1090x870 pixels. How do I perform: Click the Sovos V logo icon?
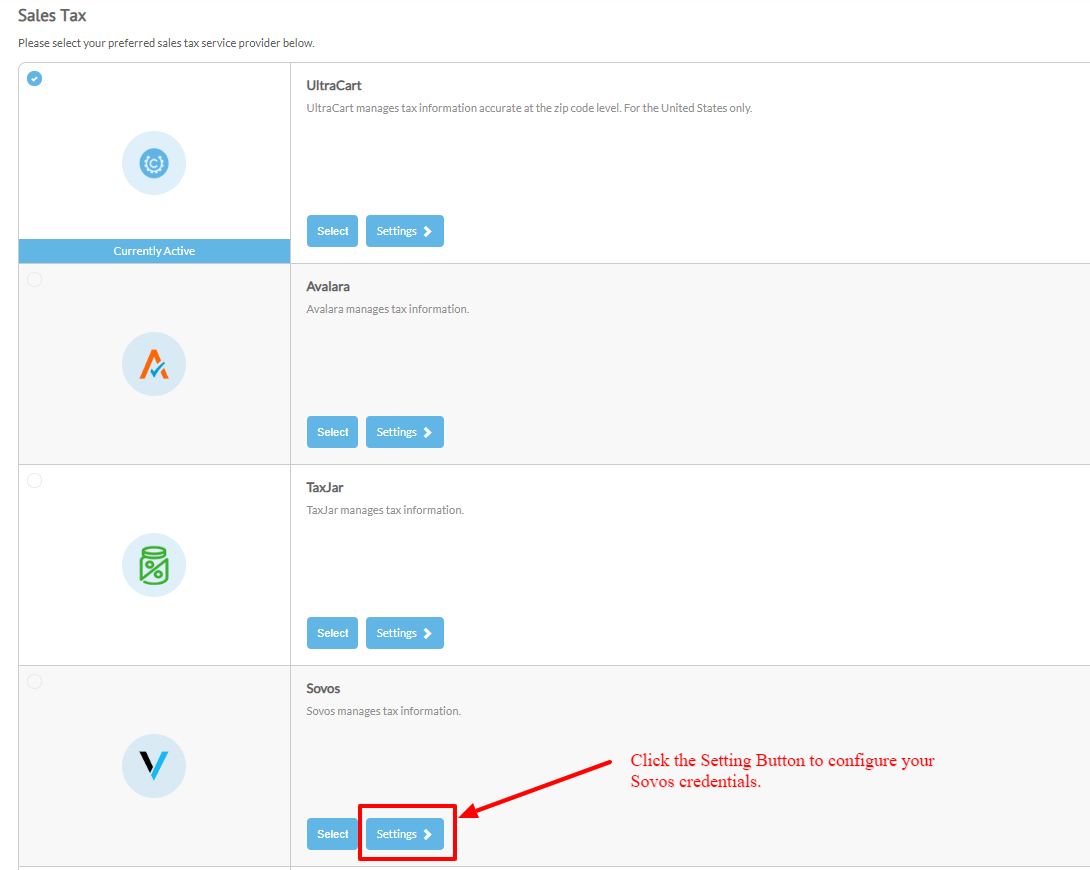(154, 766)
